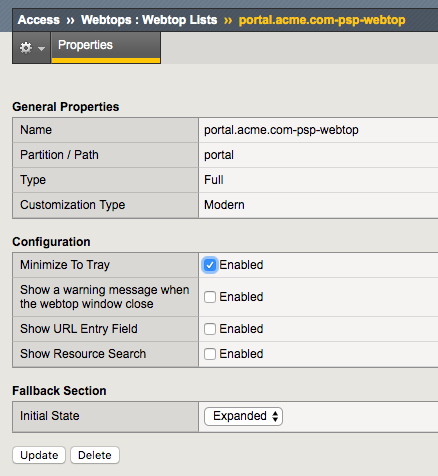Enable Show URL Entry Field checkbox
This screenshot has height=476, width=438.
pyautogui.click(x=210, y=329)
